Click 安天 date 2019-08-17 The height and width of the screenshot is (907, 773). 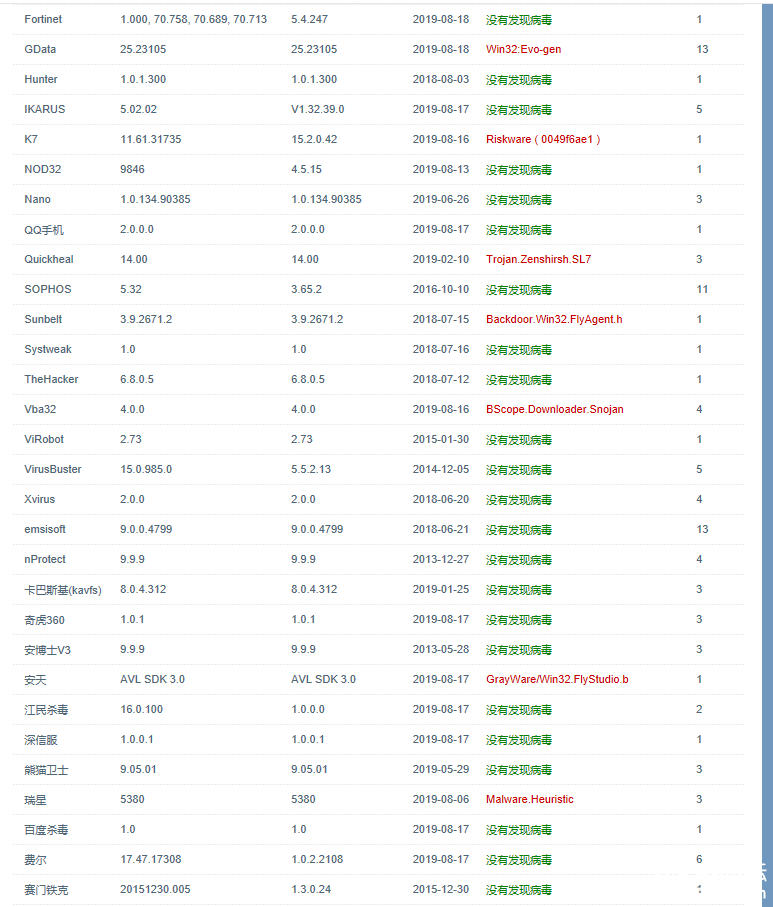[440, 679]
